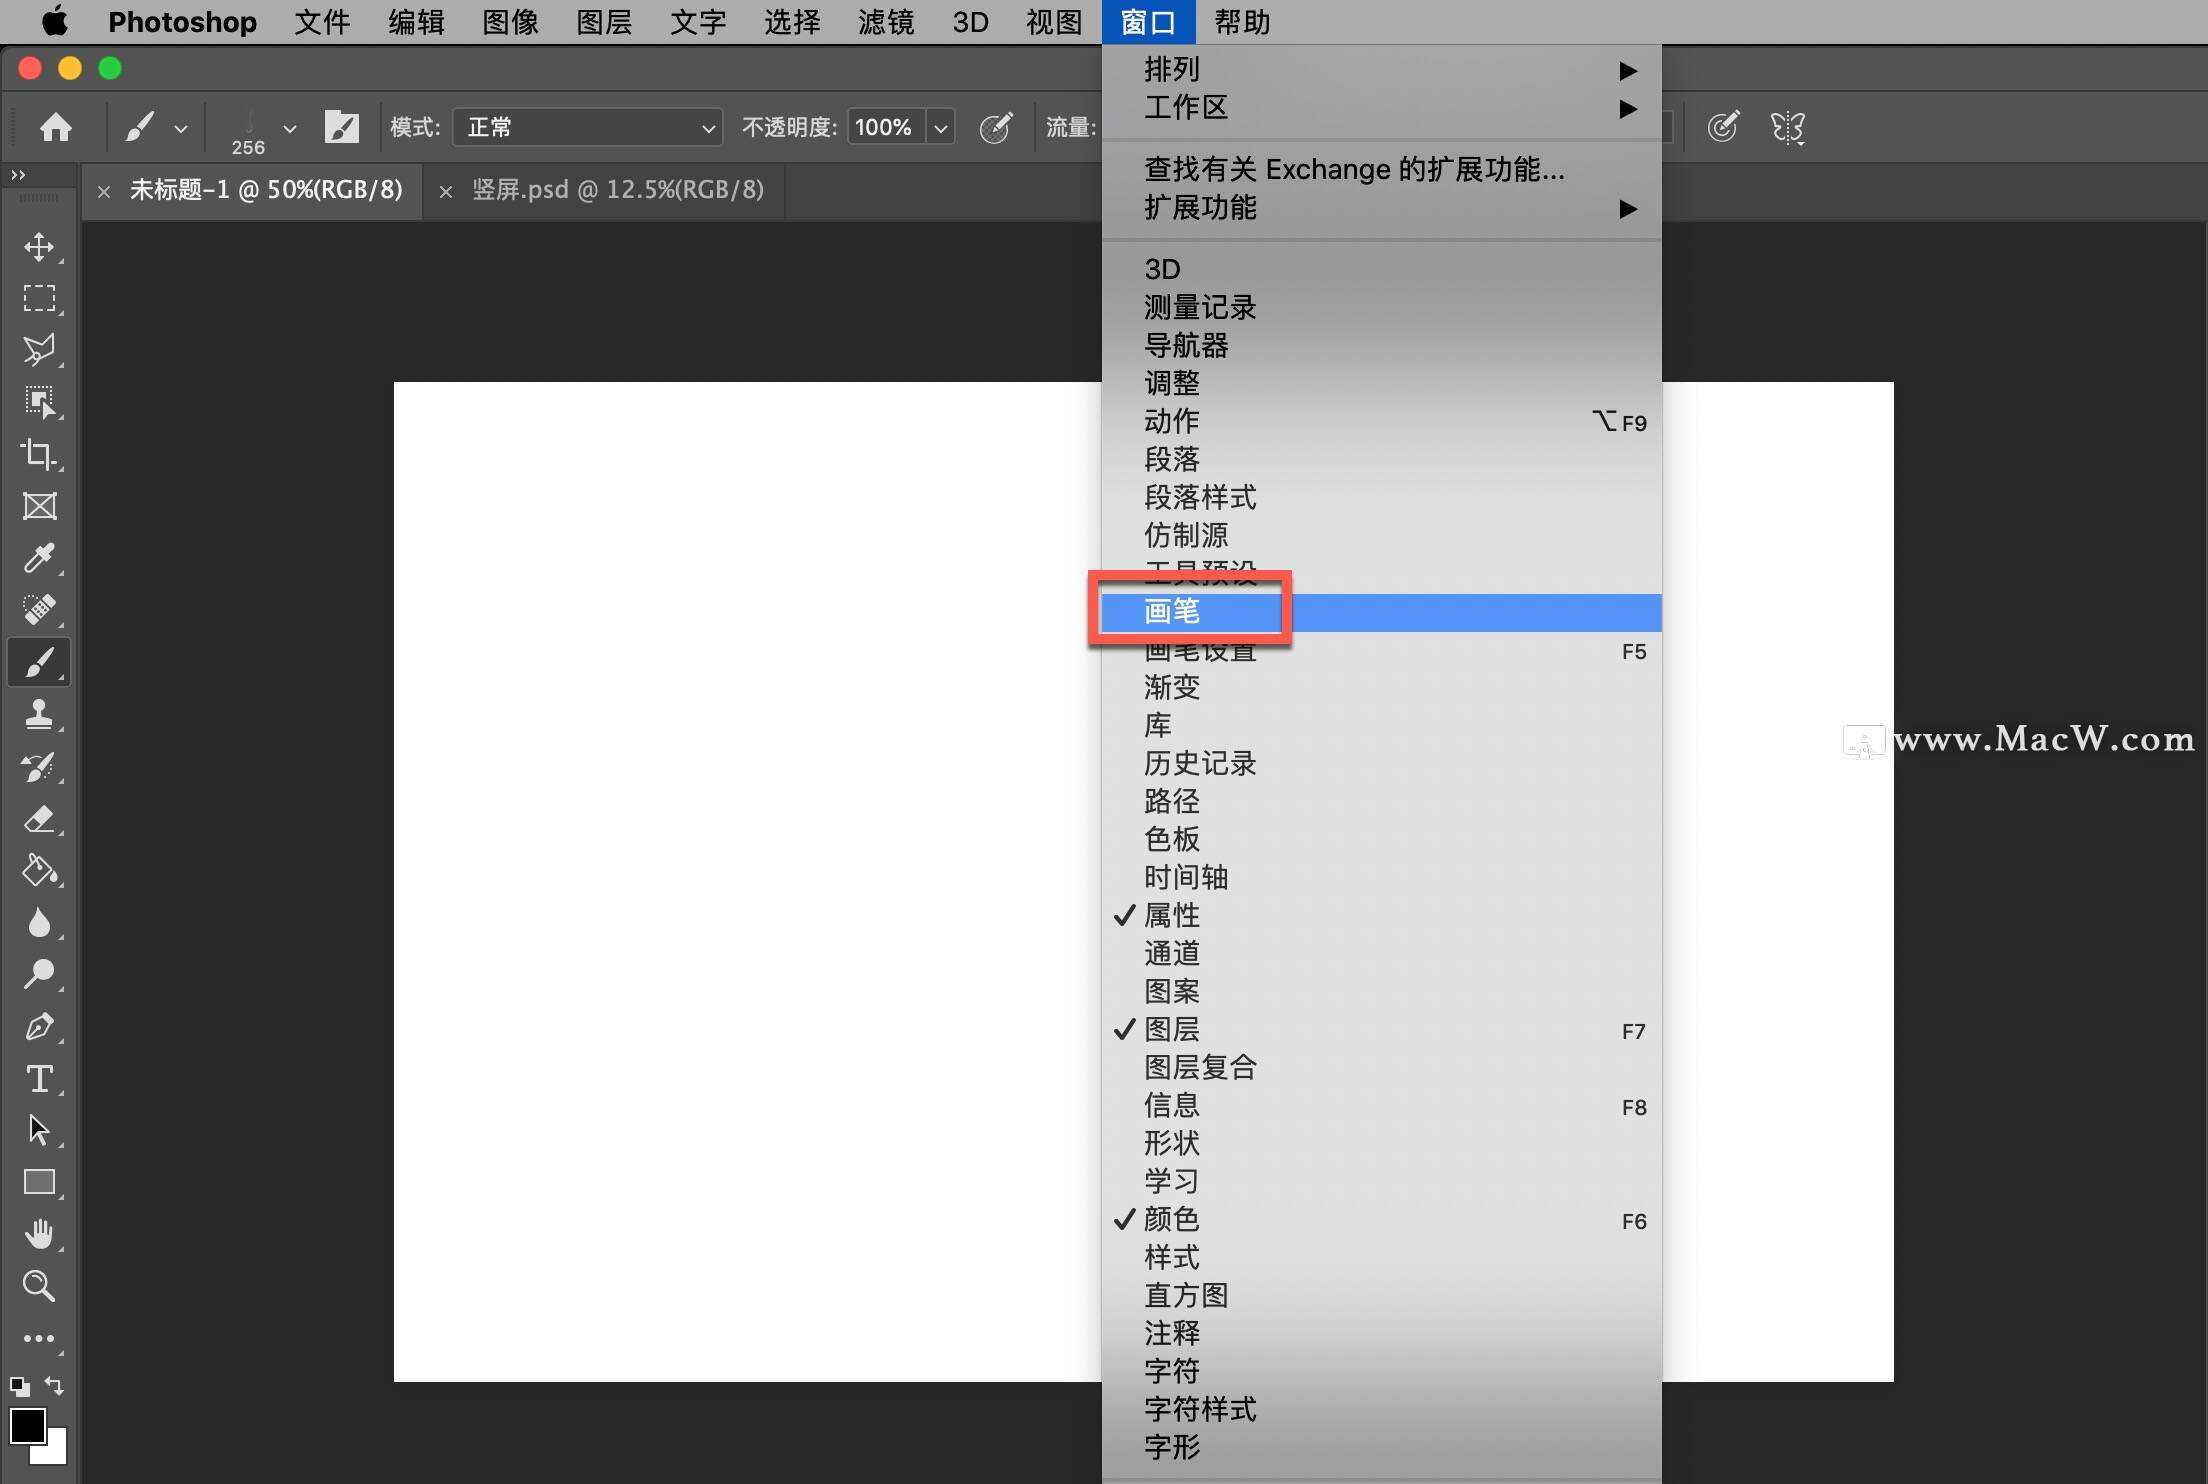Open the 模式 blending mode dropdown
The height and width of the screenshot is (1484, 2208).
tap(586, 127)
